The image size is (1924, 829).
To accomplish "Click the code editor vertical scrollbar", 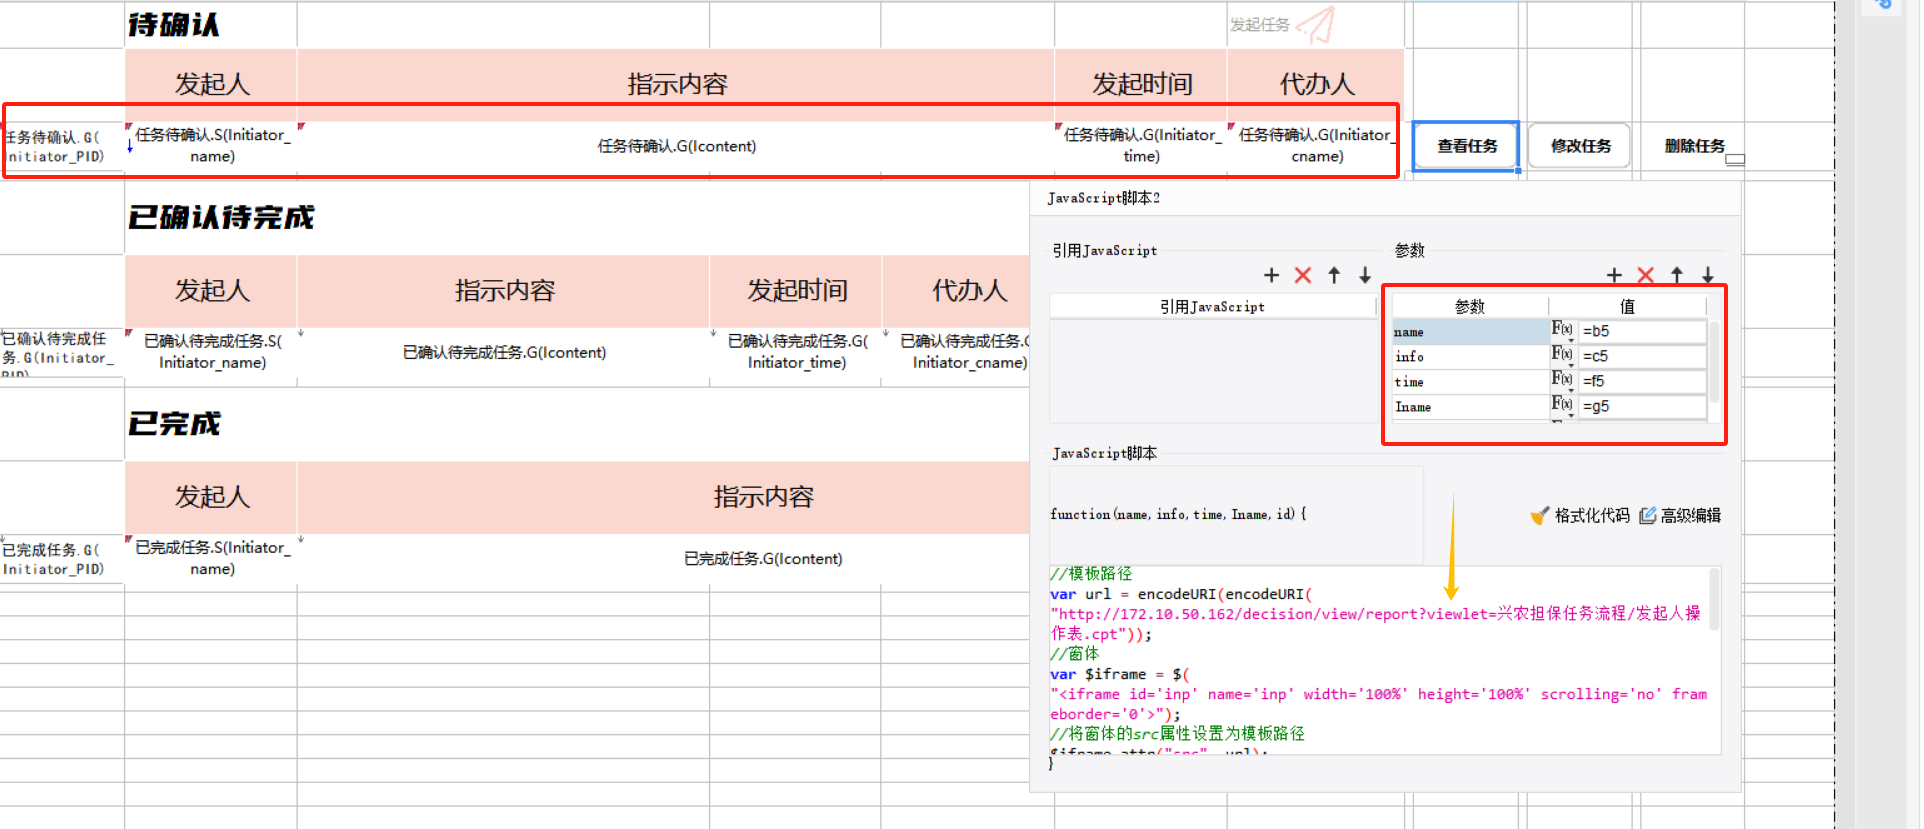I will coord(1715,600).
